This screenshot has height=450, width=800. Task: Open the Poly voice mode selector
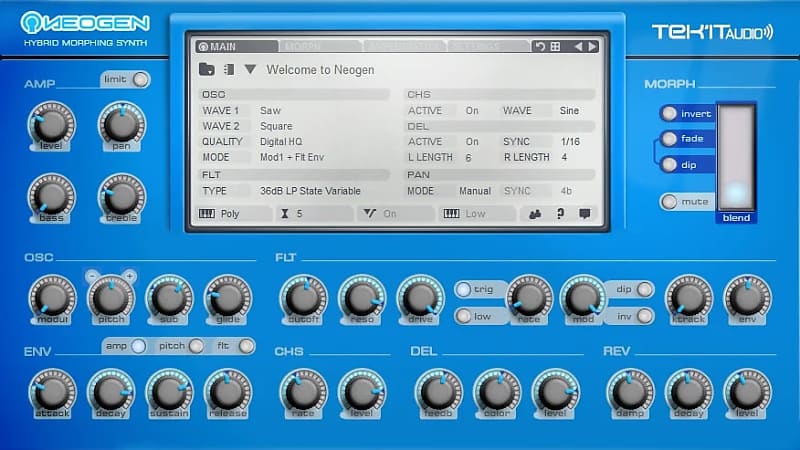(x=235, y=213)
